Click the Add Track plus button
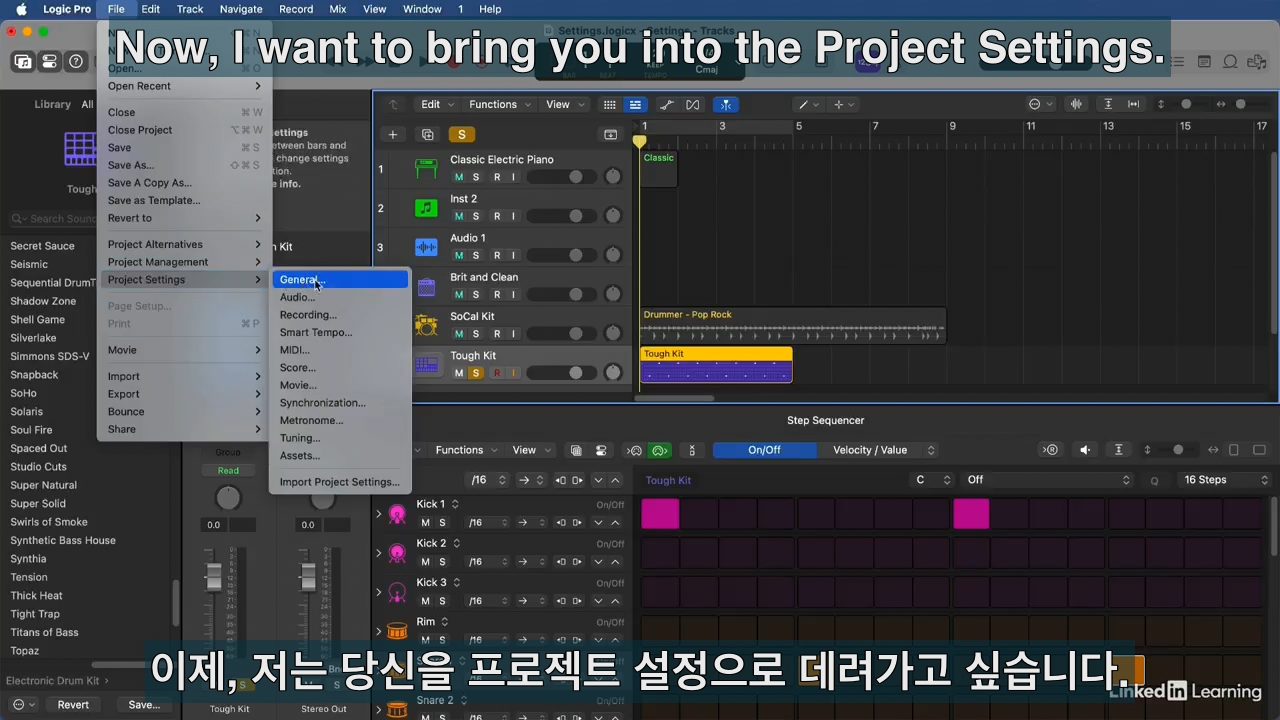 pos(393,134)
